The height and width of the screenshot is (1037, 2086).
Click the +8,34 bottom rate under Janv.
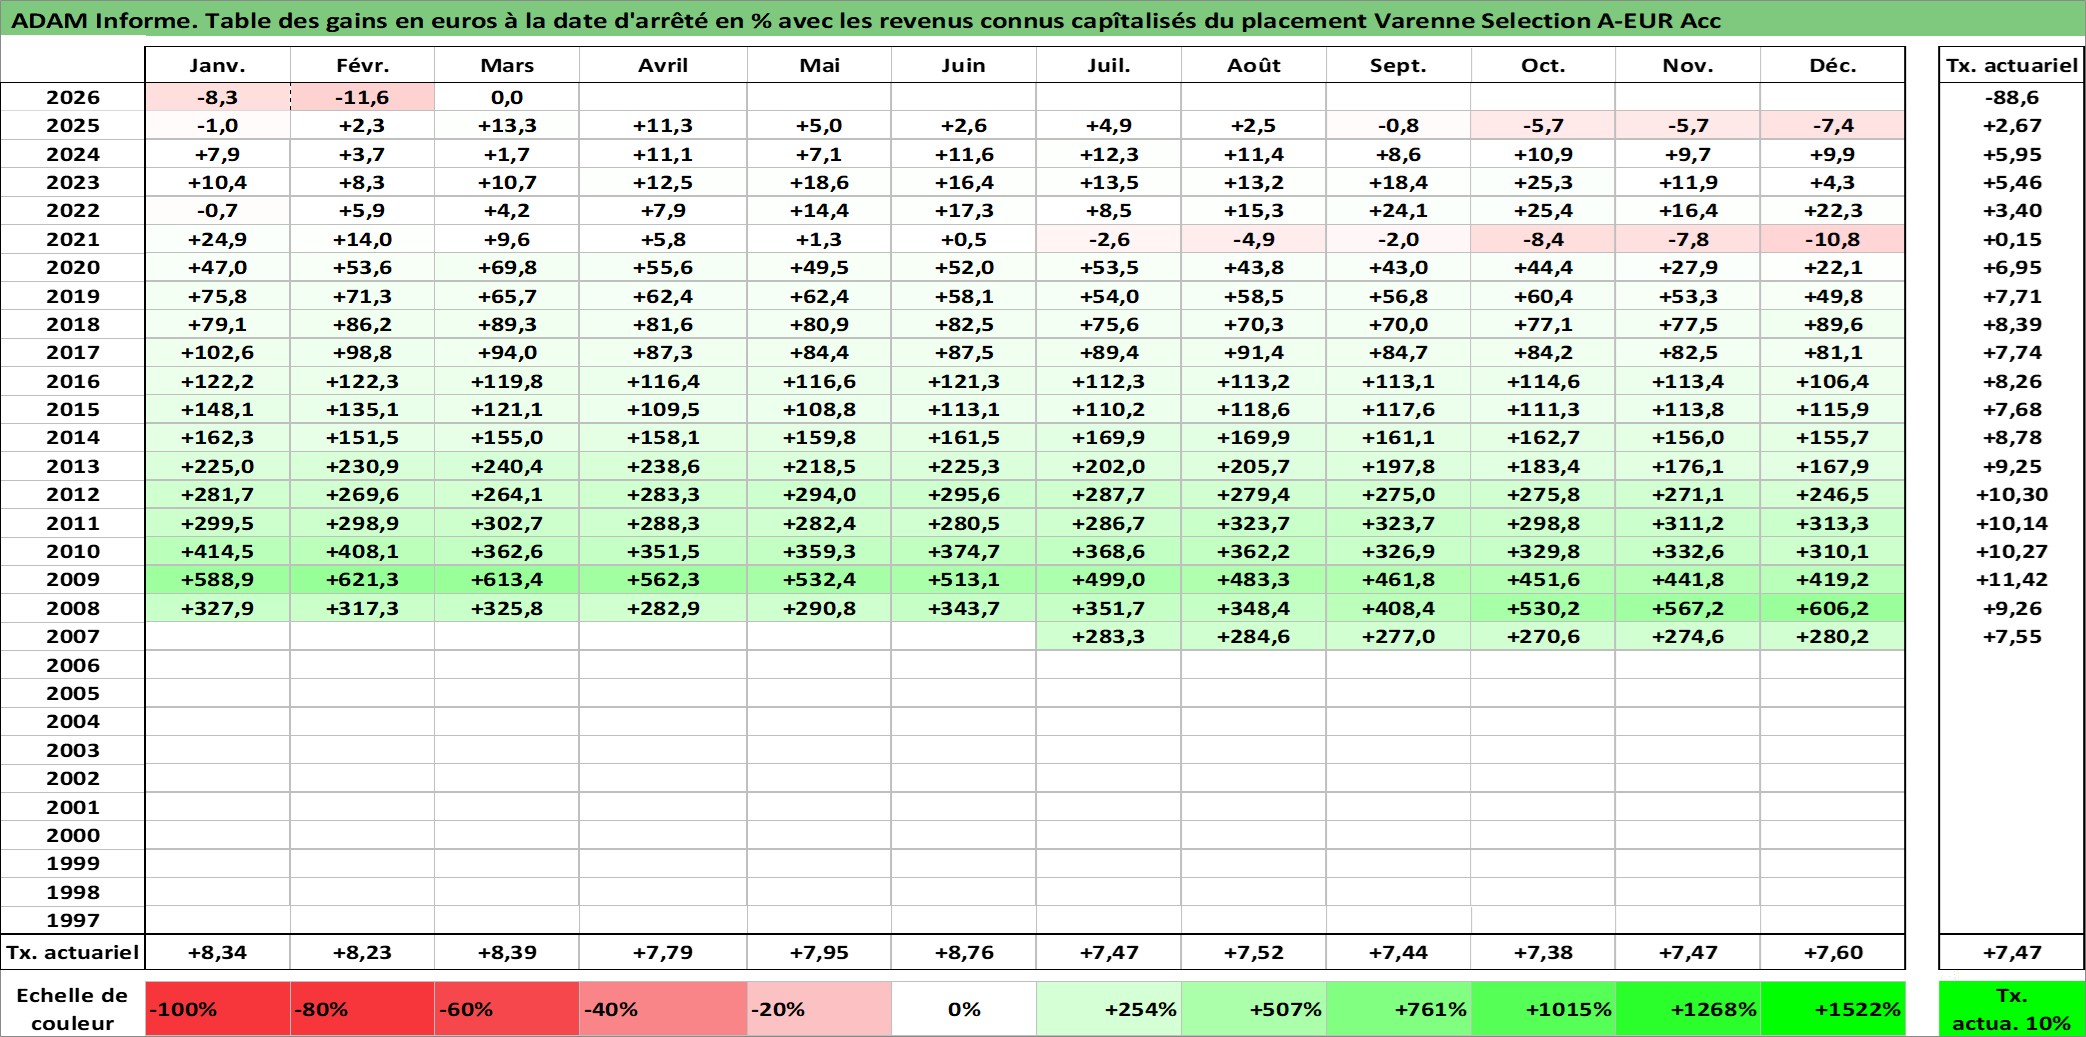[x=217, y=952]
